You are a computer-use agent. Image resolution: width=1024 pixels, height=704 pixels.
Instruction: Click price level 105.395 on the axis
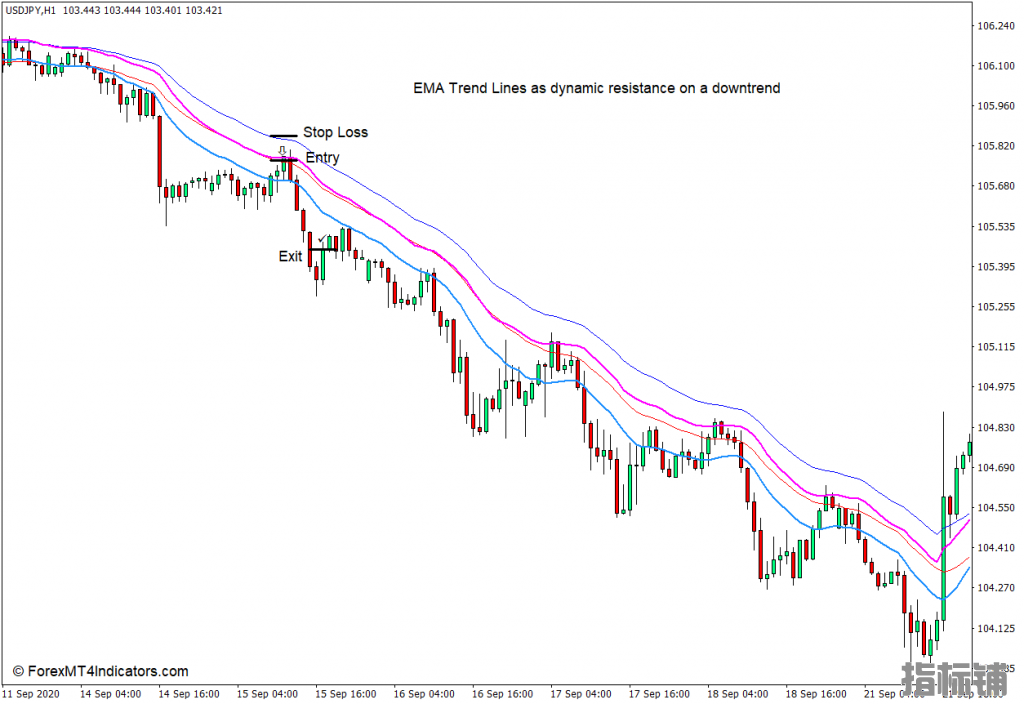[996, 266]
